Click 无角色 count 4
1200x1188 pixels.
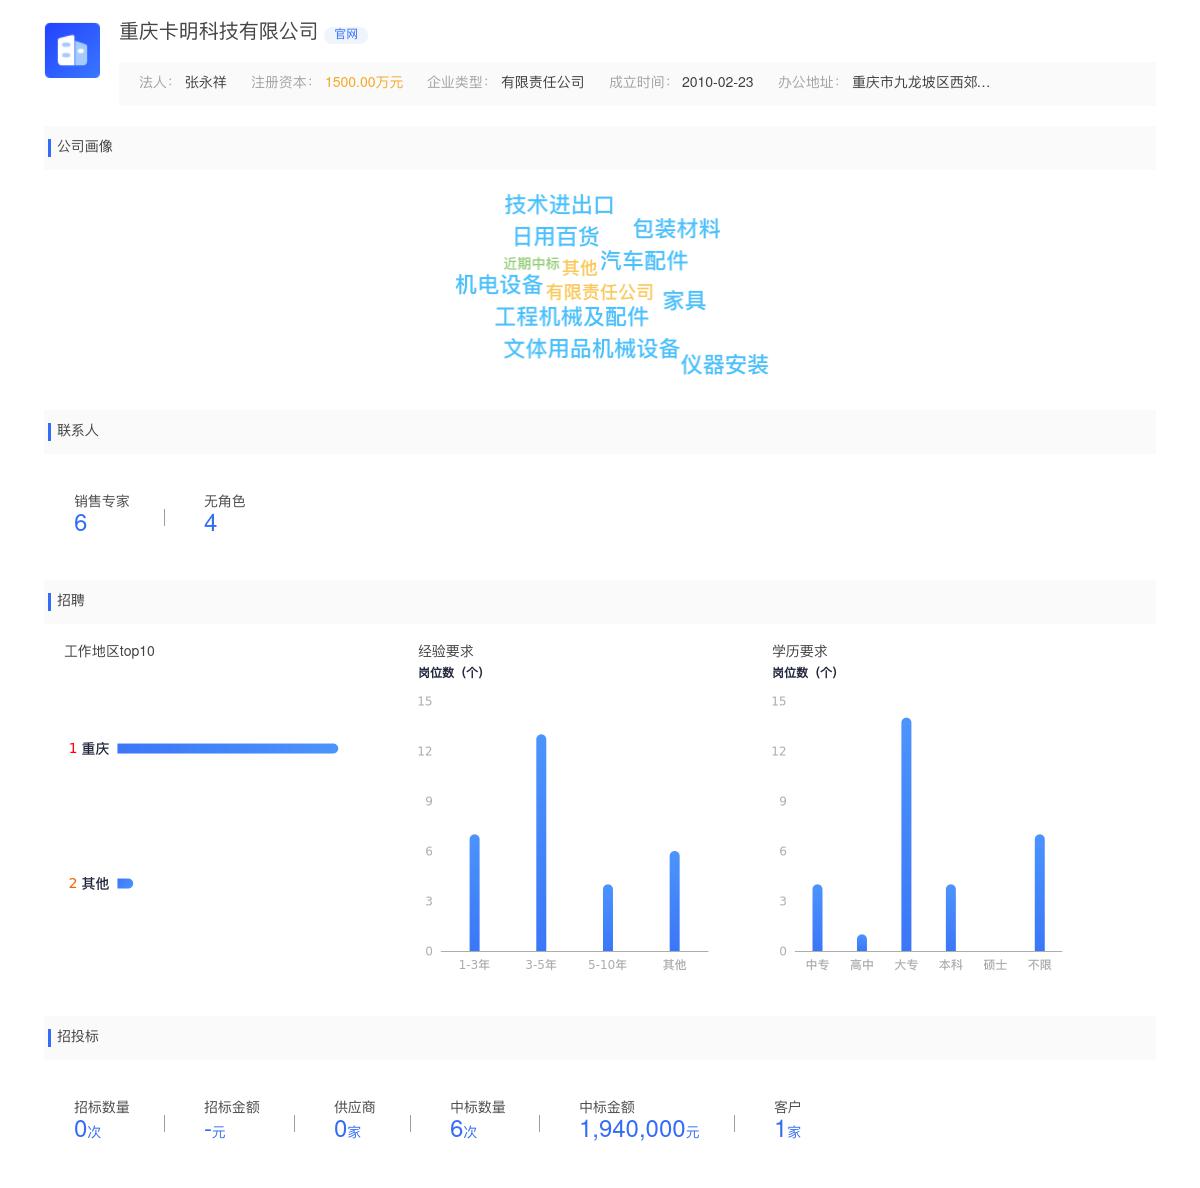click(x=210, y=523)
